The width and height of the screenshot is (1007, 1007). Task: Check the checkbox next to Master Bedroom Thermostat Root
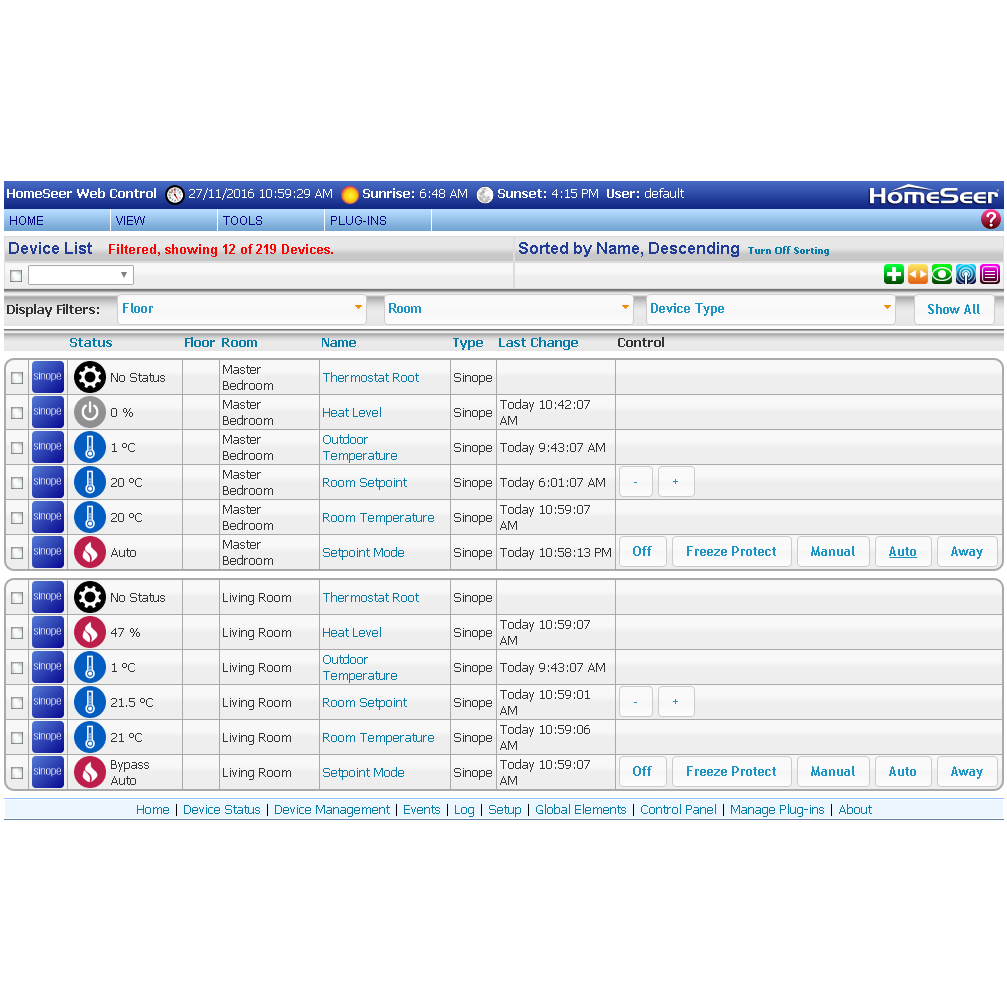[15, 376]
